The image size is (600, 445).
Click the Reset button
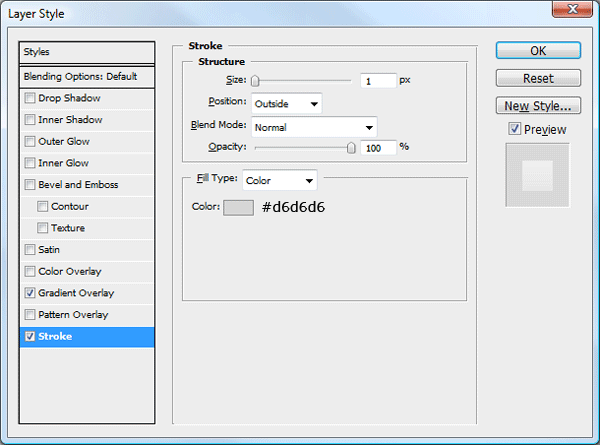tap(538, 78)
